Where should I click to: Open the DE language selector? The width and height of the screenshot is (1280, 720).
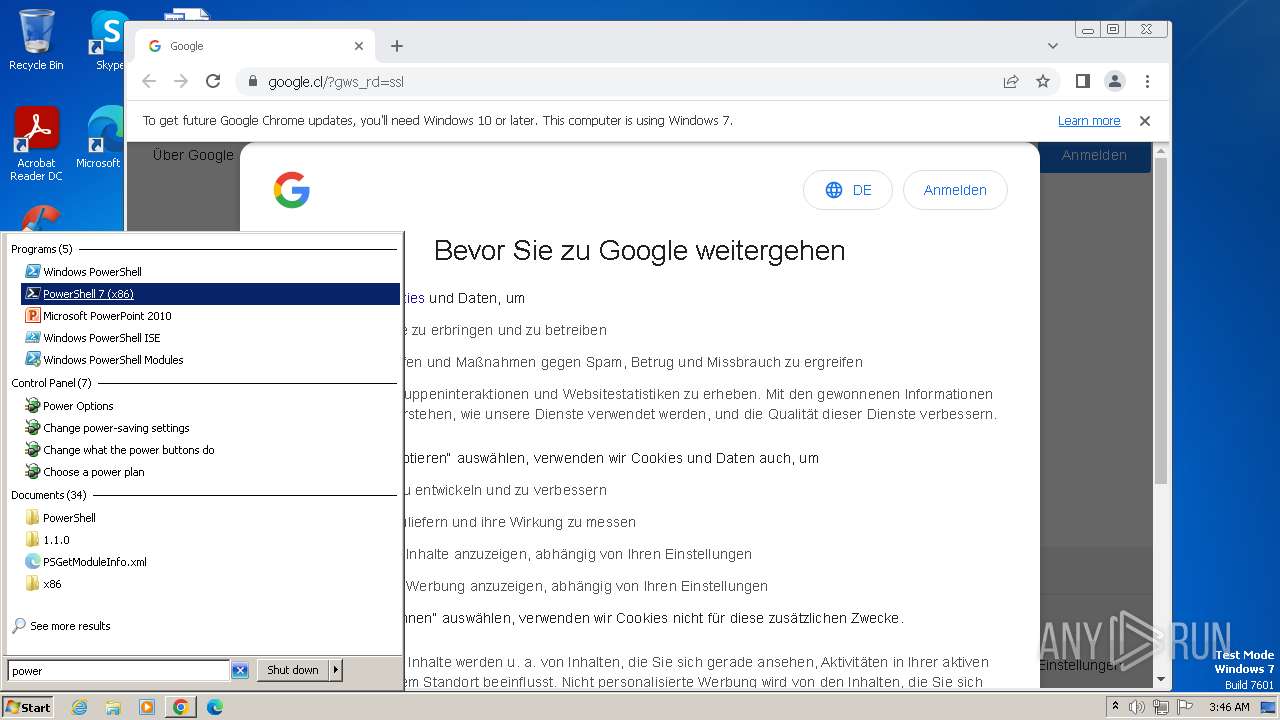tap(848, 190)
